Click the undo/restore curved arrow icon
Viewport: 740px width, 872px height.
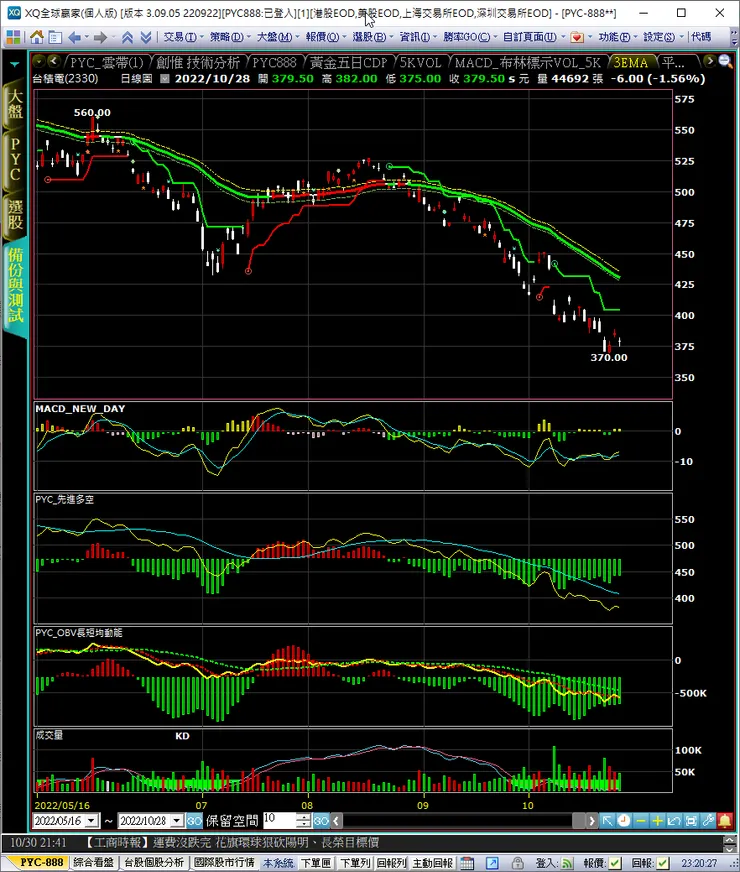[674, 820]
